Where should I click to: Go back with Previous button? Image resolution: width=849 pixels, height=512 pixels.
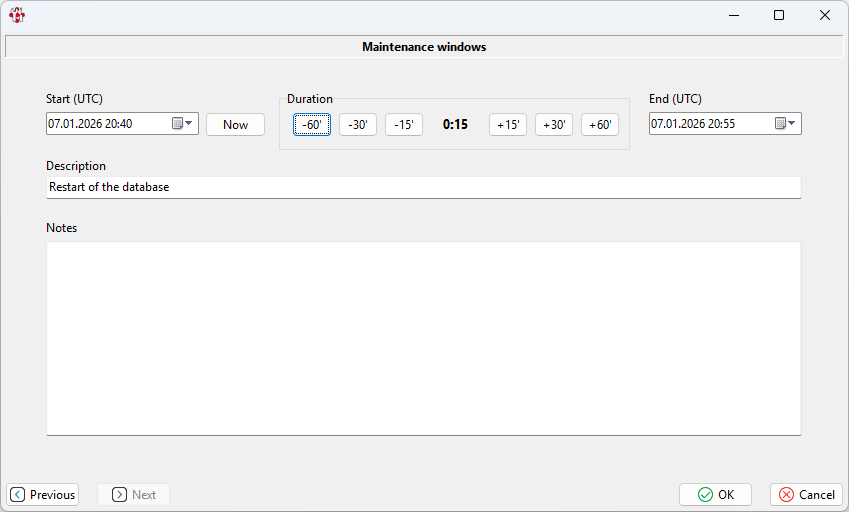[43, 495]
